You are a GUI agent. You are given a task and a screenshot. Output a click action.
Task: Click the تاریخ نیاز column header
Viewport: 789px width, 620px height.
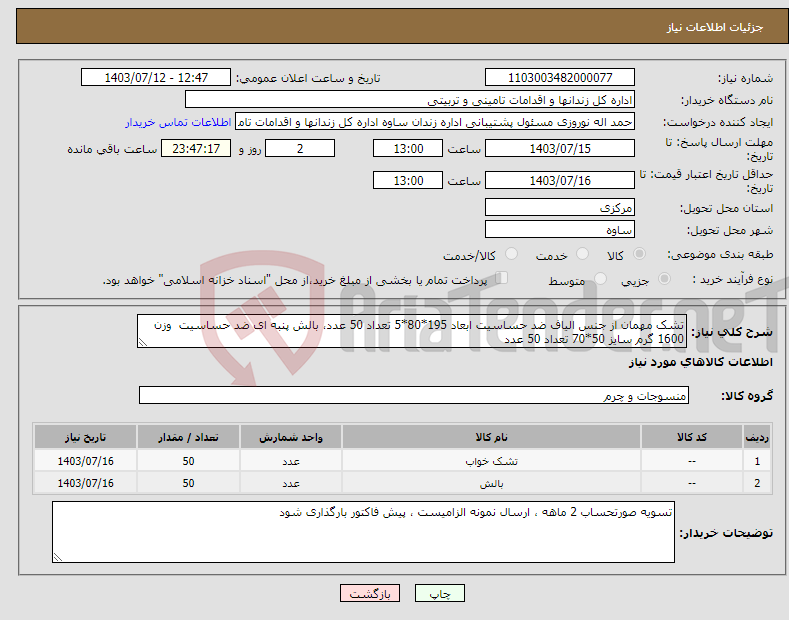coord(86,437)
